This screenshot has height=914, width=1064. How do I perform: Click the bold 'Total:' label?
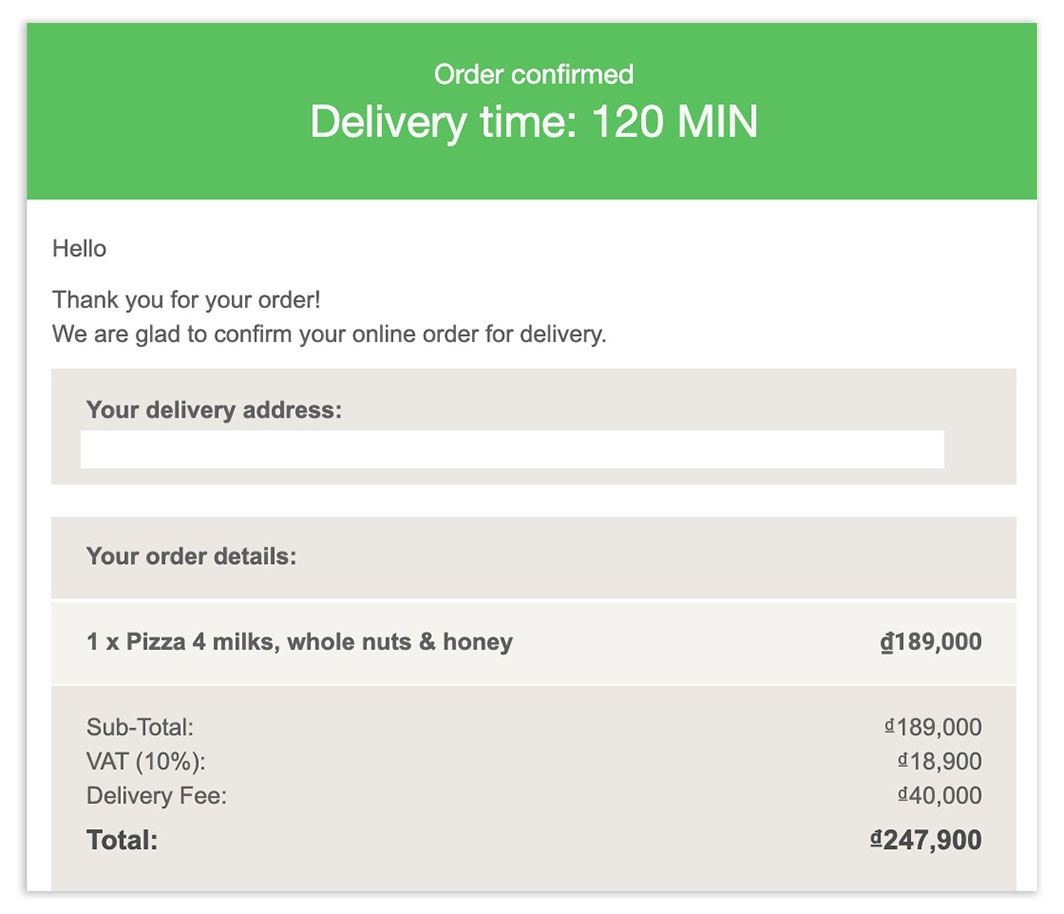coord(122,840)
